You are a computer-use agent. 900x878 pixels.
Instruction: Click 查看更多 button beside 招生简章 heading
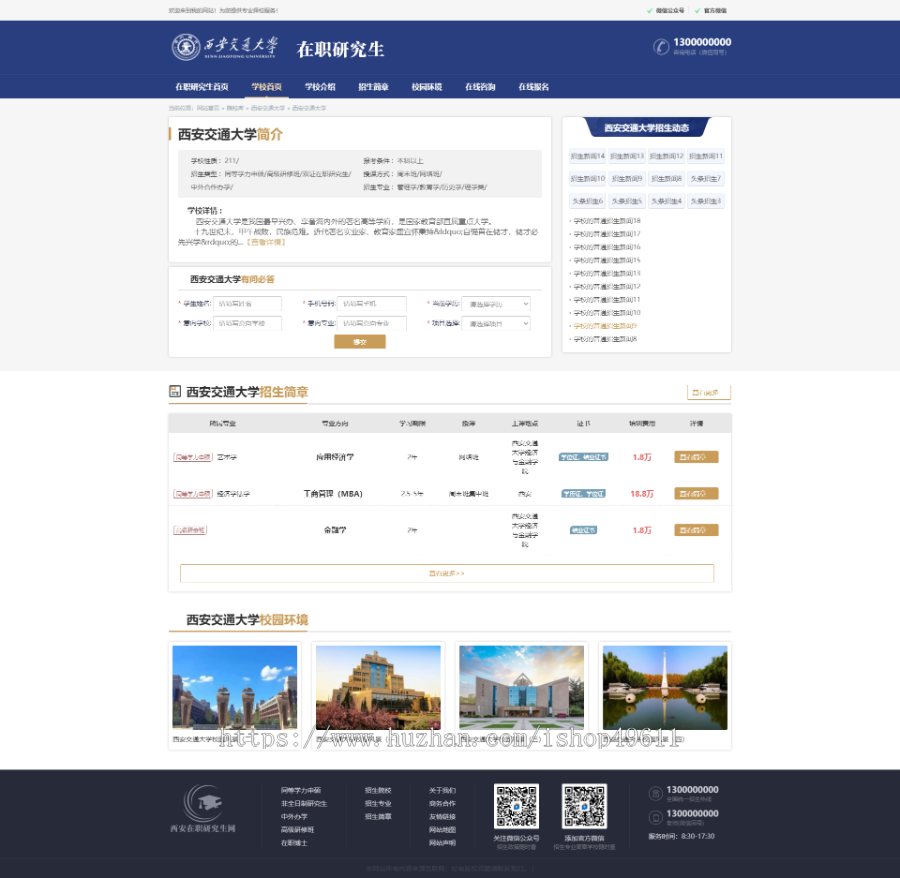coord(709,393)
